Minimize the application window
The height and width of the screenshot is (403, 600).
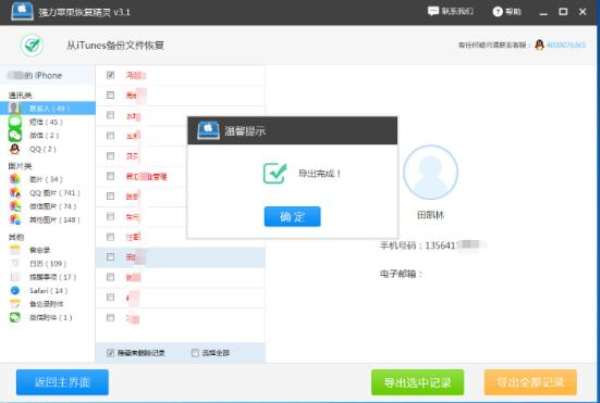[x=543, y=12]
